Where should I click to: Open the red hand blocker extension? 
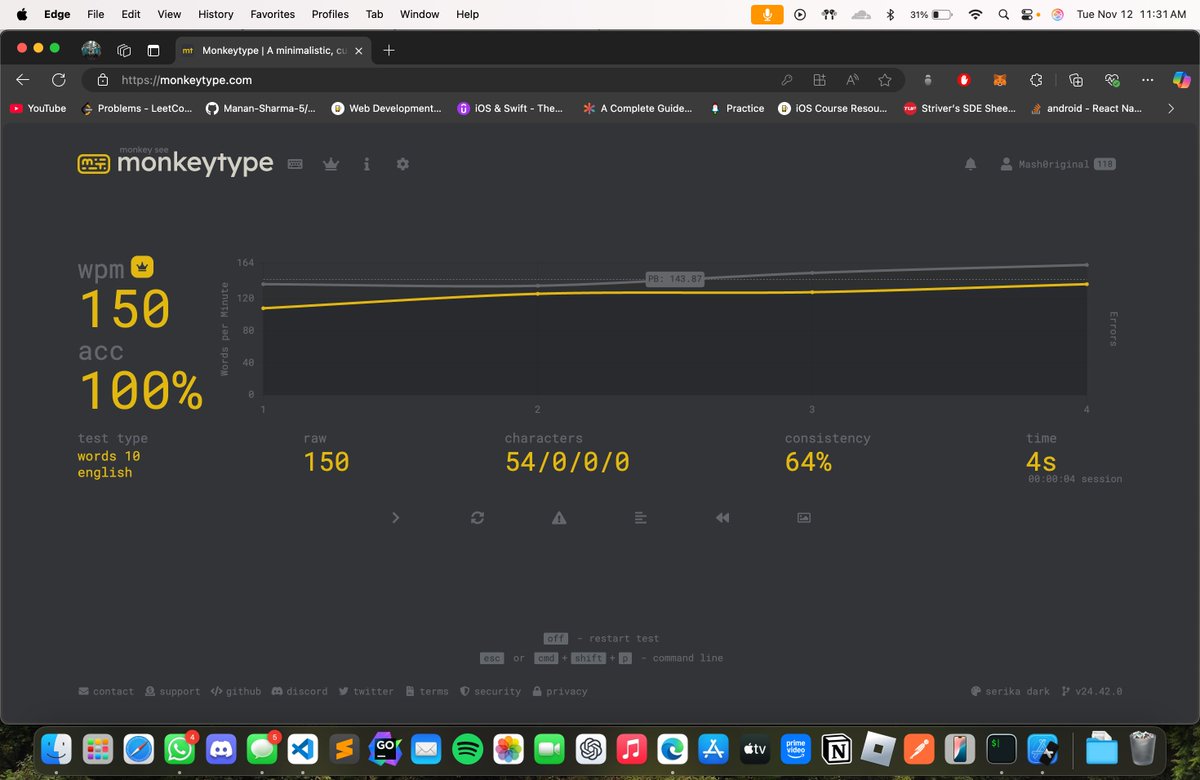tap(964, 80)
